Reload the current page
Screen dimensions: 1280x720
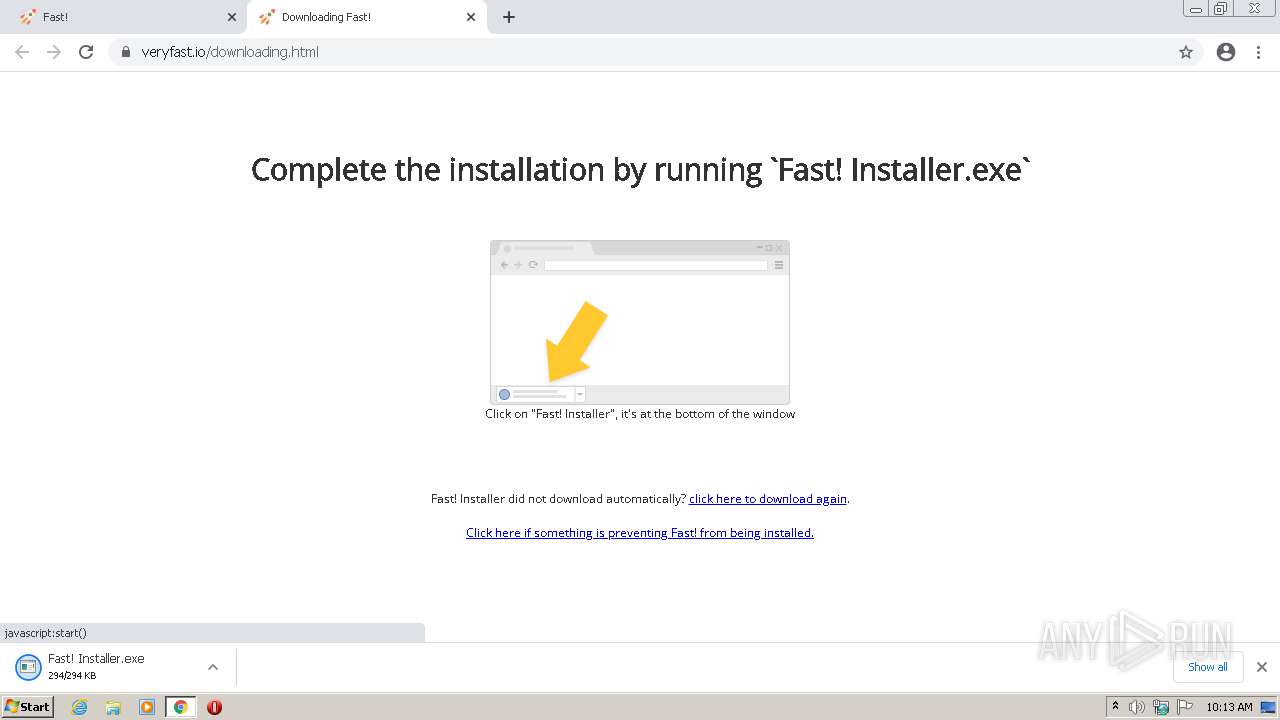click(86, 52)
